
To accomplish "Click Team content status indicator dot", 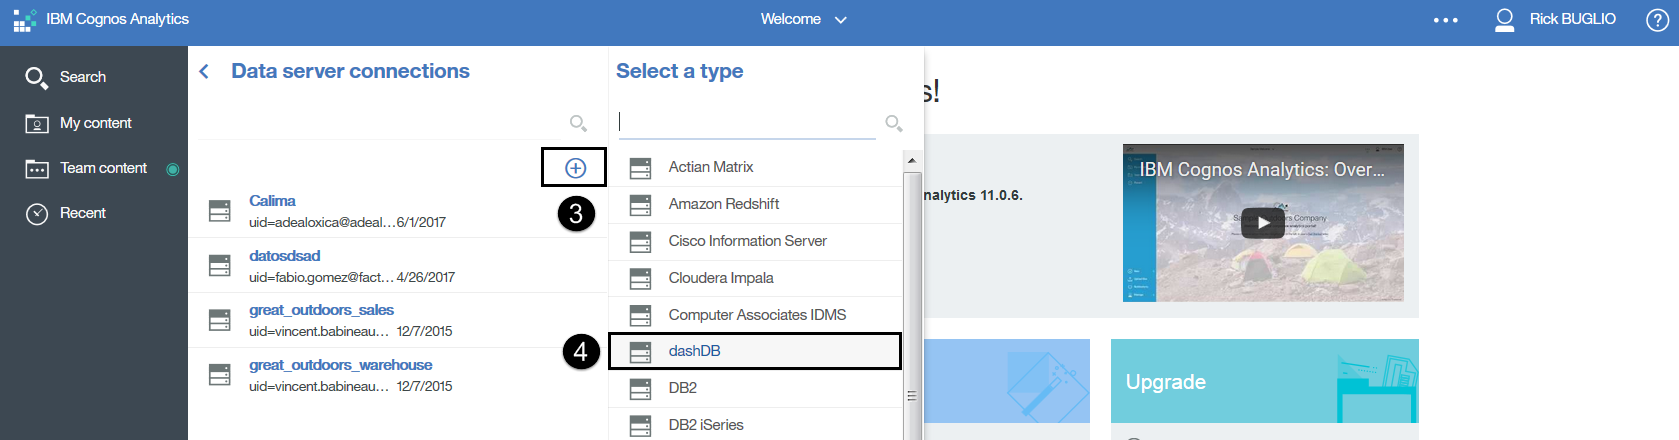I will coord(173,169).
